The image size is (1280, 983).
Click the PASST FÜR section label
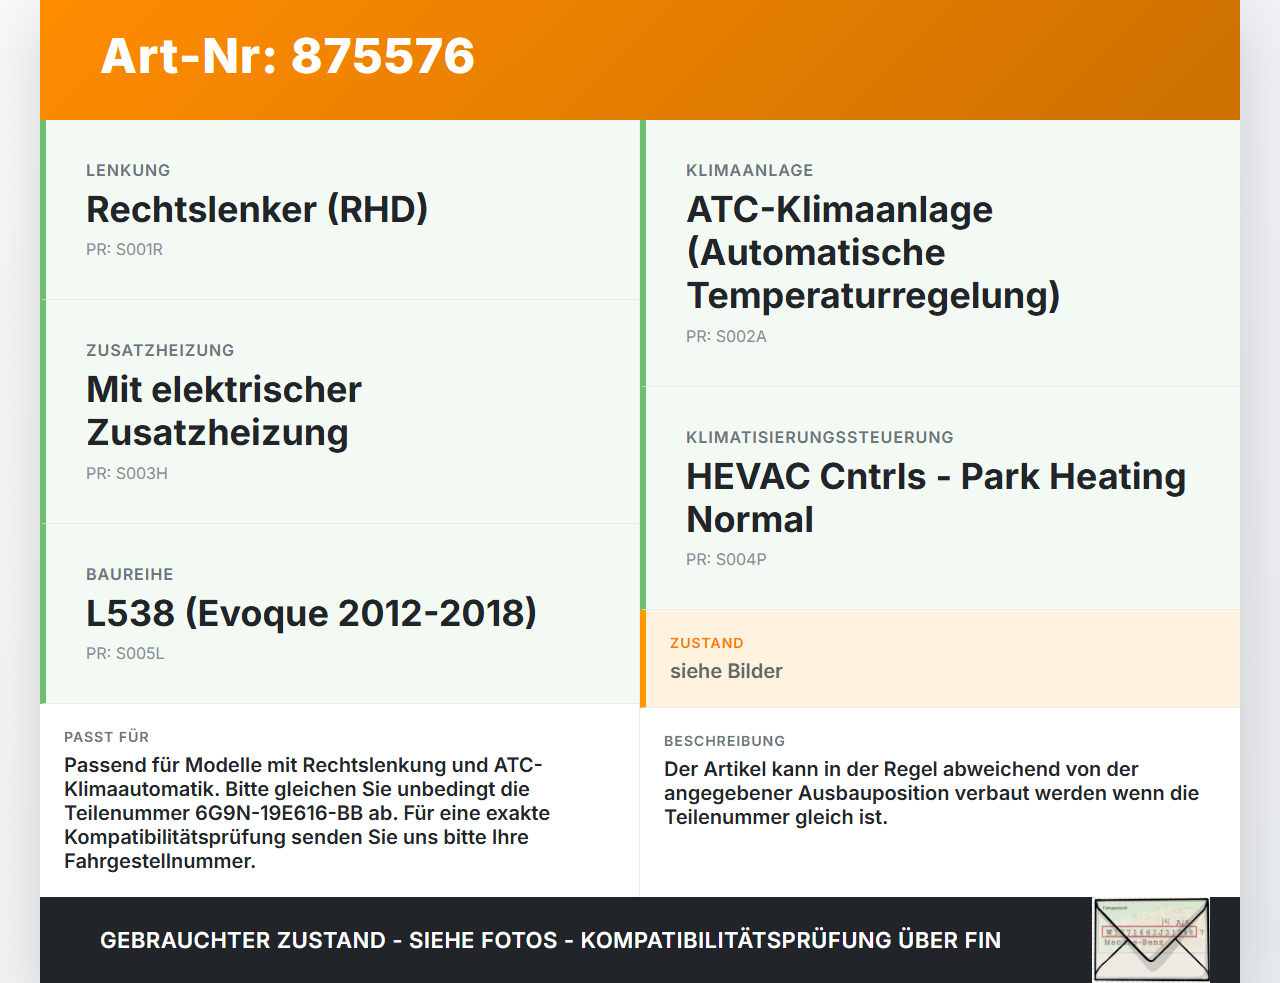coord(106,737)
